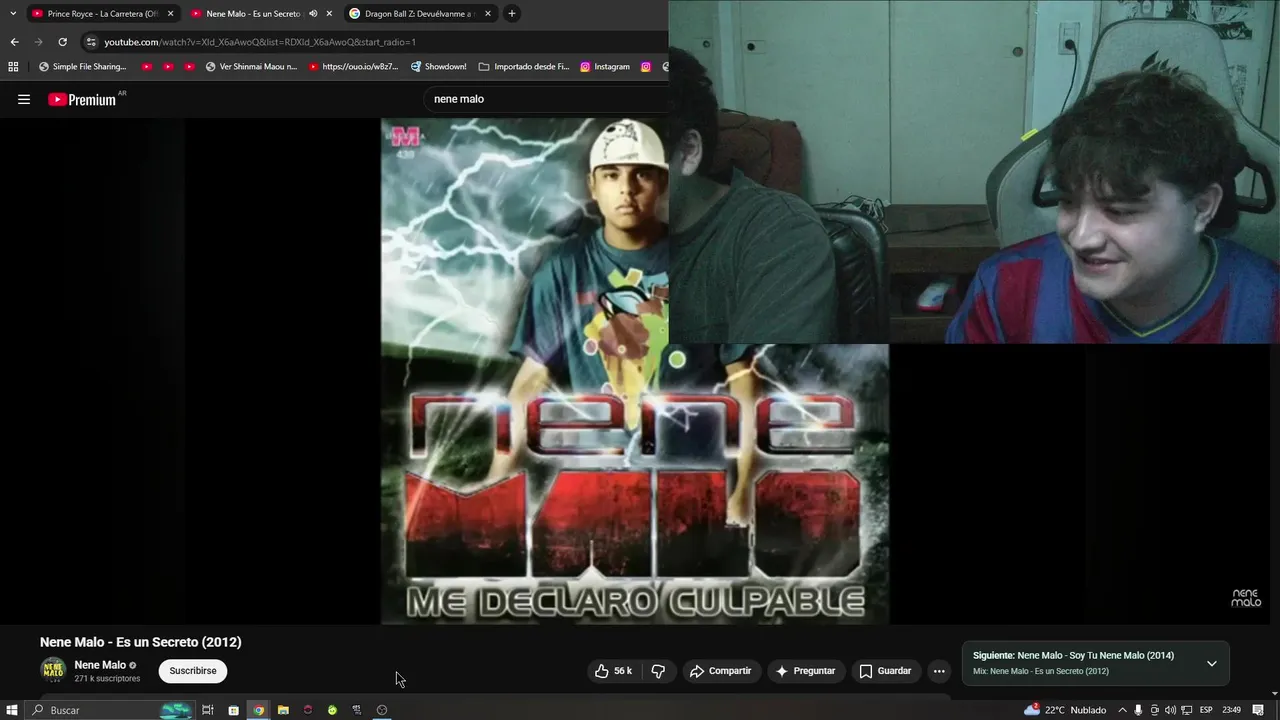
Task: Open the YouTube hamburger guide menu
Action: coord(24,99)
